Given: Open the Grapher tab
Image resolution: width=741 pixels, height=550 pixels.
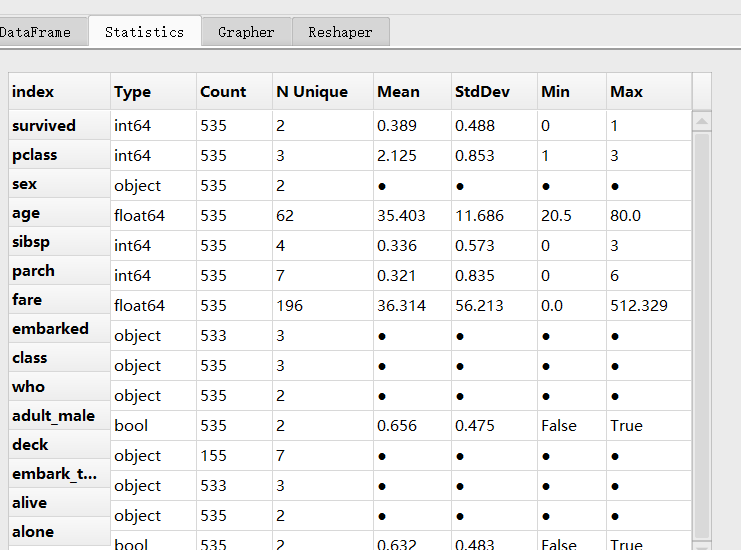Looking at the screenshot, I should click(246, 32).
